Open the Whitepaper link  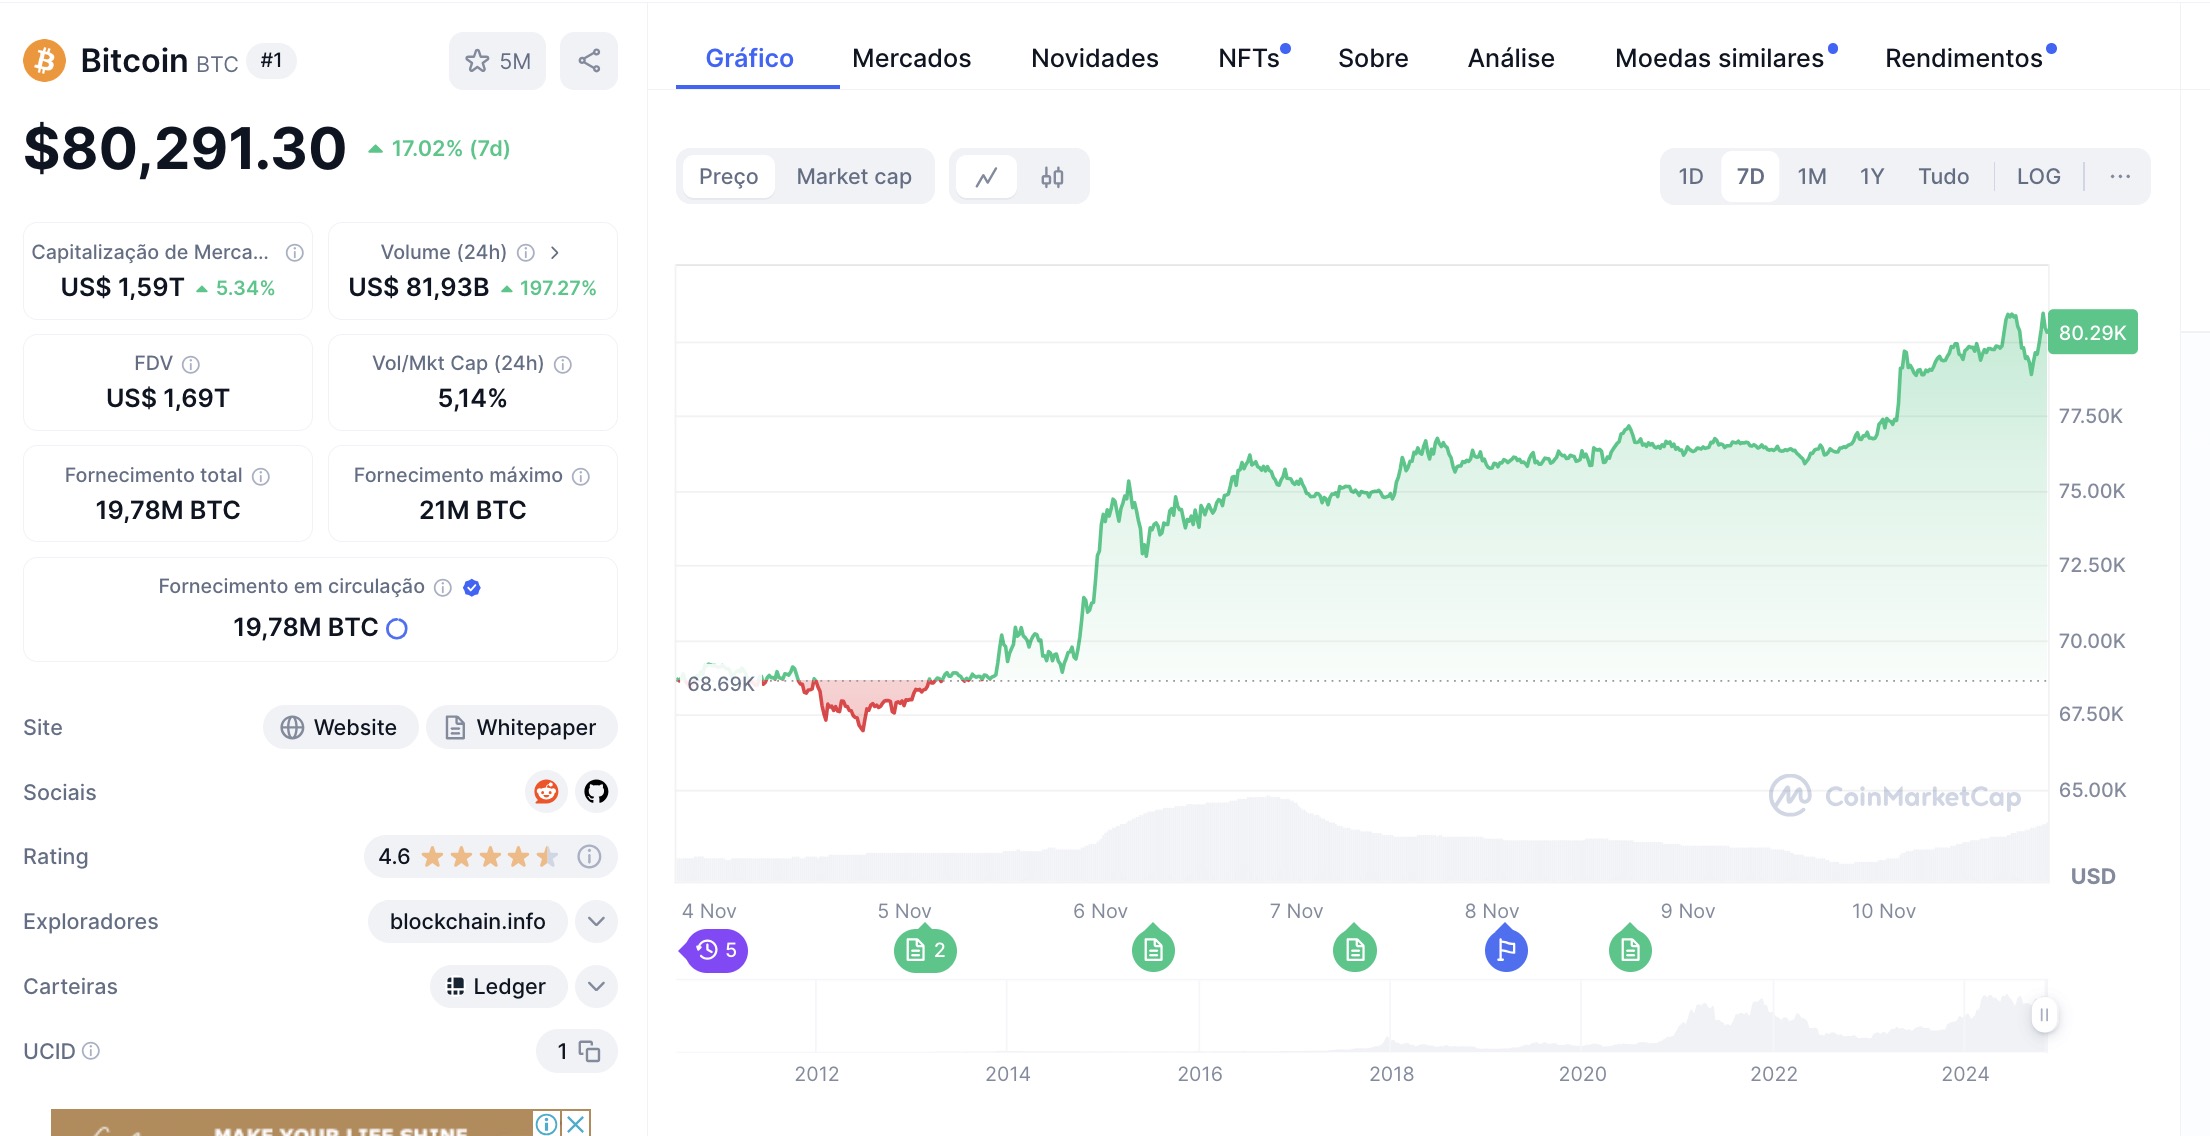click(522, 727)
